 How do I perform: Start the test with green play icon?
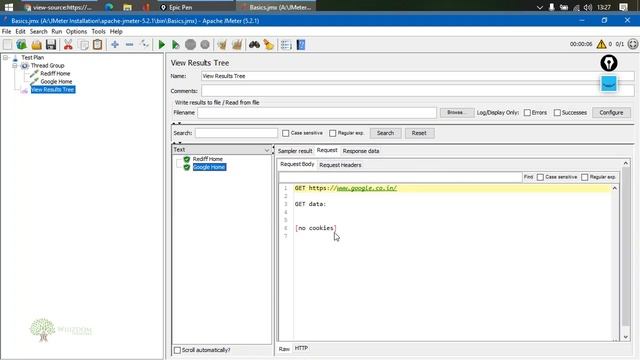point(162,44)
